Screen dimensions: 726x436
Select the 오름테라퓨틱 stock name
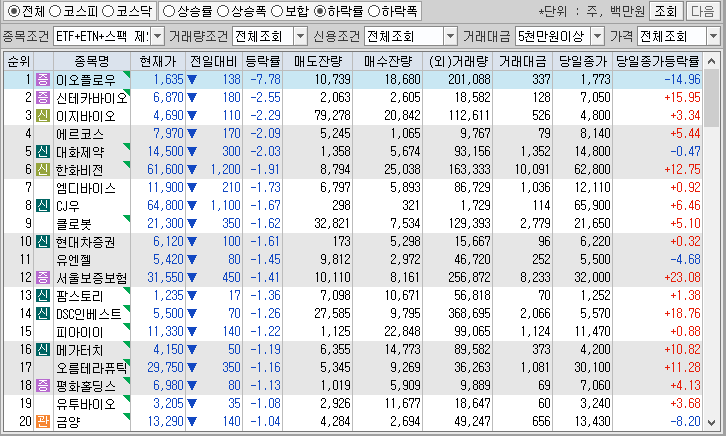[92, 367]
